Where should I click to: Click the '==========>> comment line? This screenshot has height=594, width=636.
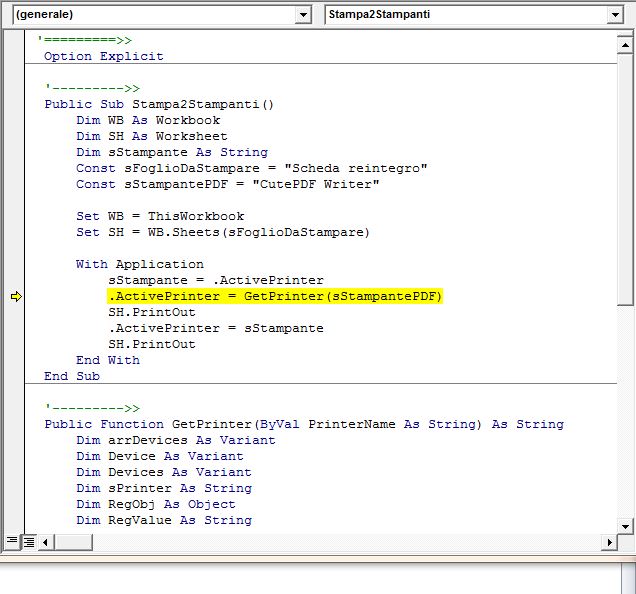pos(84,40)
